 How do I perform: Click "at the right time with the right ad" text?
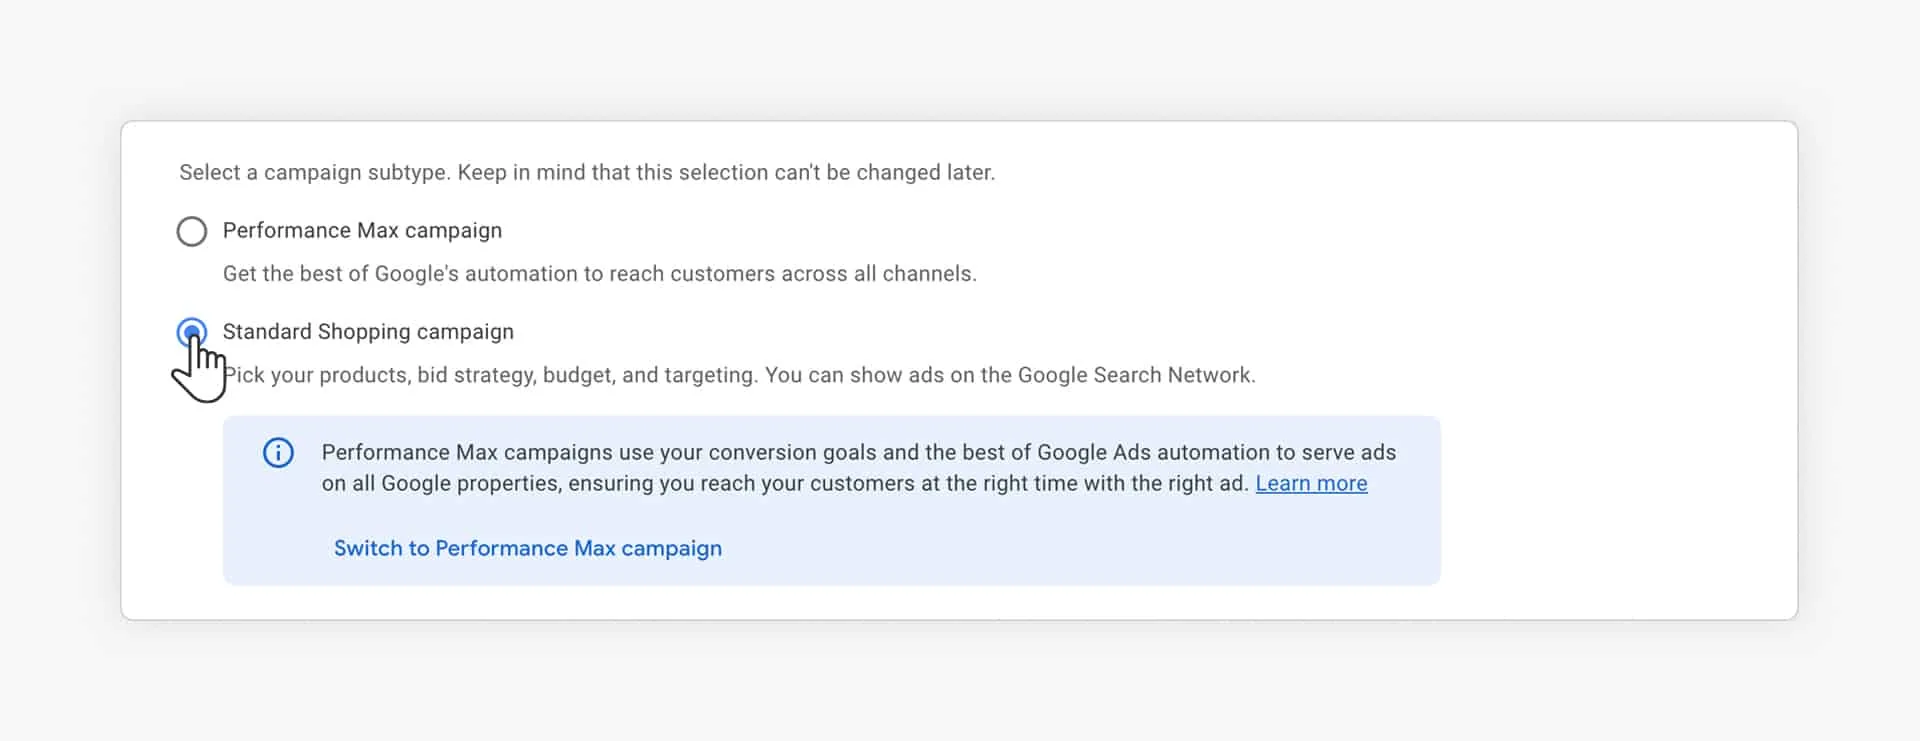(x=1097, y=484)
